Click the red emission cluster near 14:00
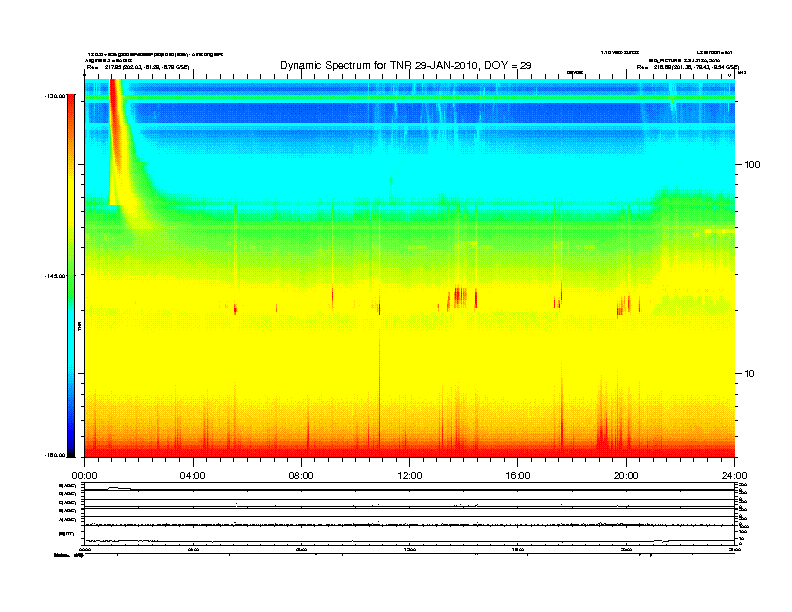 (x=461, y=297)
